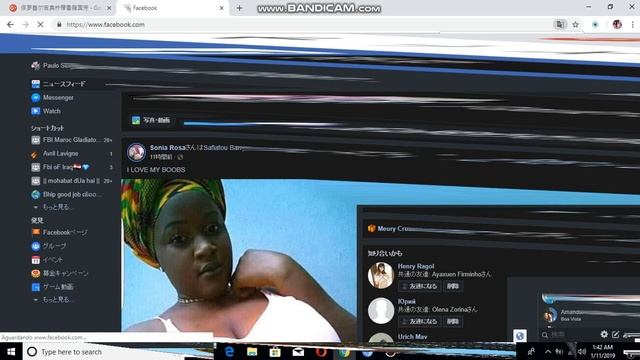
Task: Open the Avril Lavigne shortcut
Action: [x=60, y=153]
